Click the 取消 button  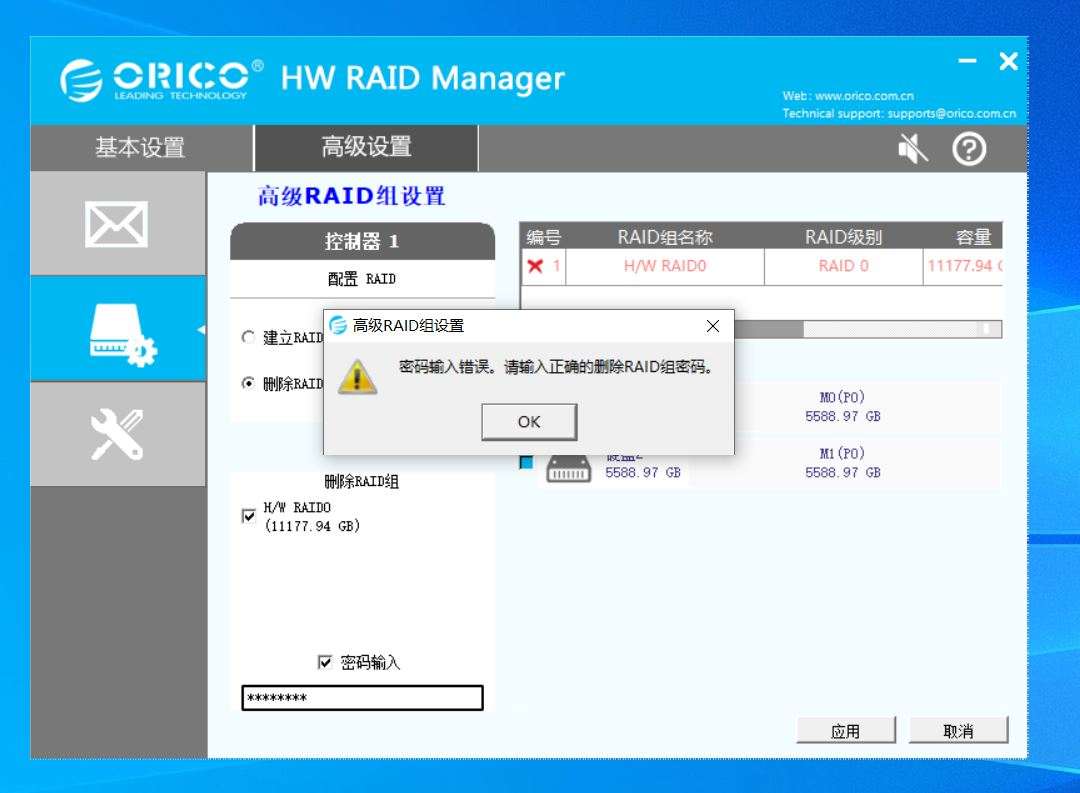(958, 730)
